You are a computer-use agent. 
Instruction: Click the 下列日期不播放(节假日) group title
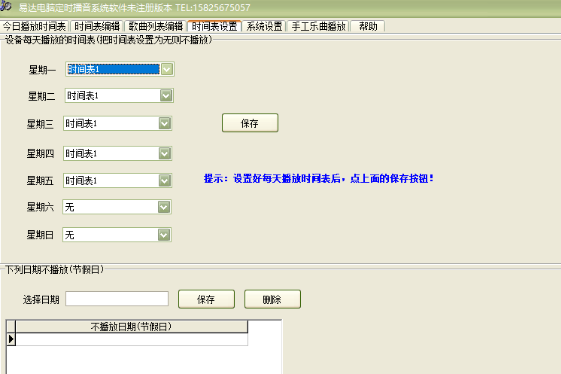54,269
